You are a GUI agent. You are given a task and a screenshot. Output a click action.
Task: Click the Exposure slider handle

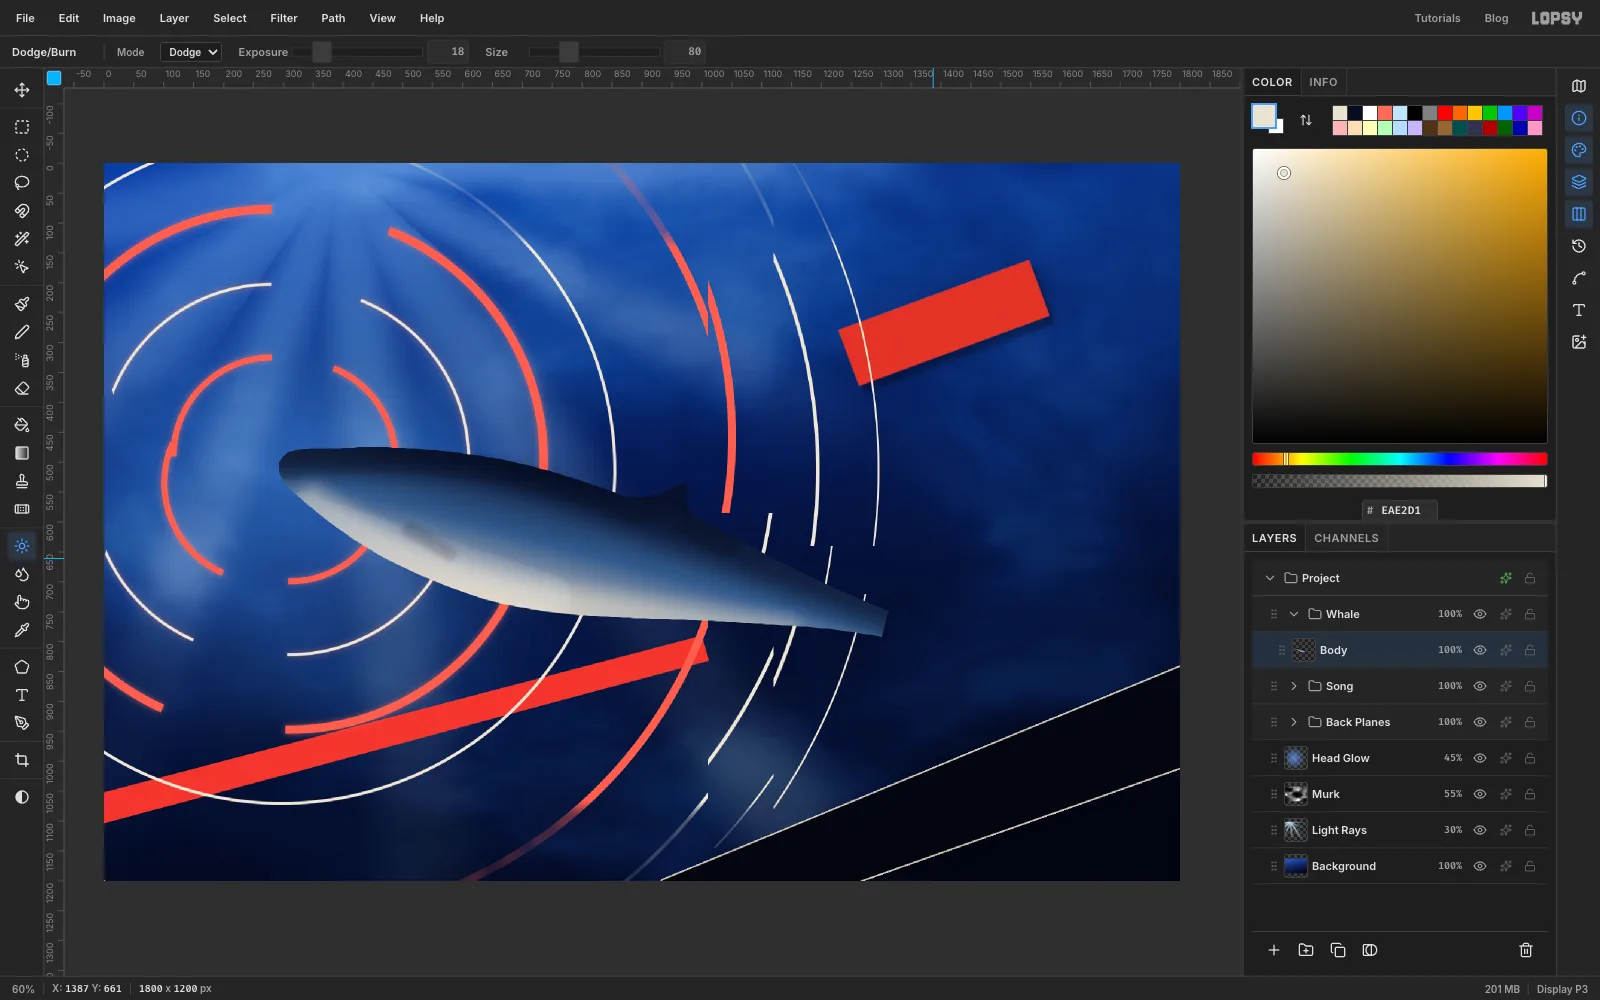click(x=322, y=52)
